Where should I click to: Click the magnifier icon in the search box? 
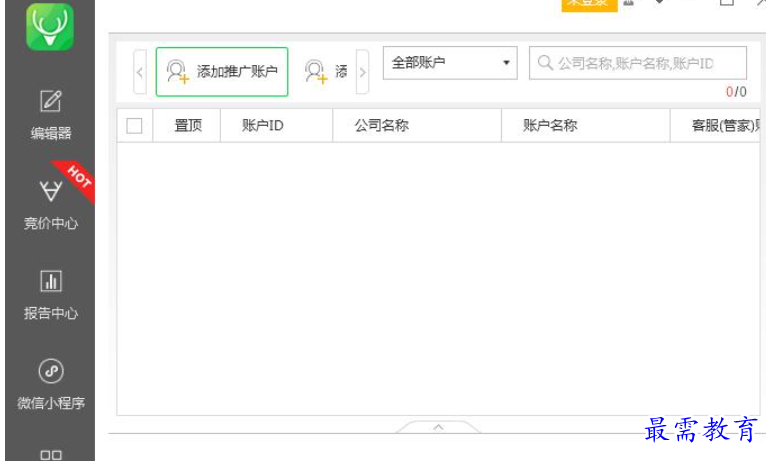click(x=545, y=63)
